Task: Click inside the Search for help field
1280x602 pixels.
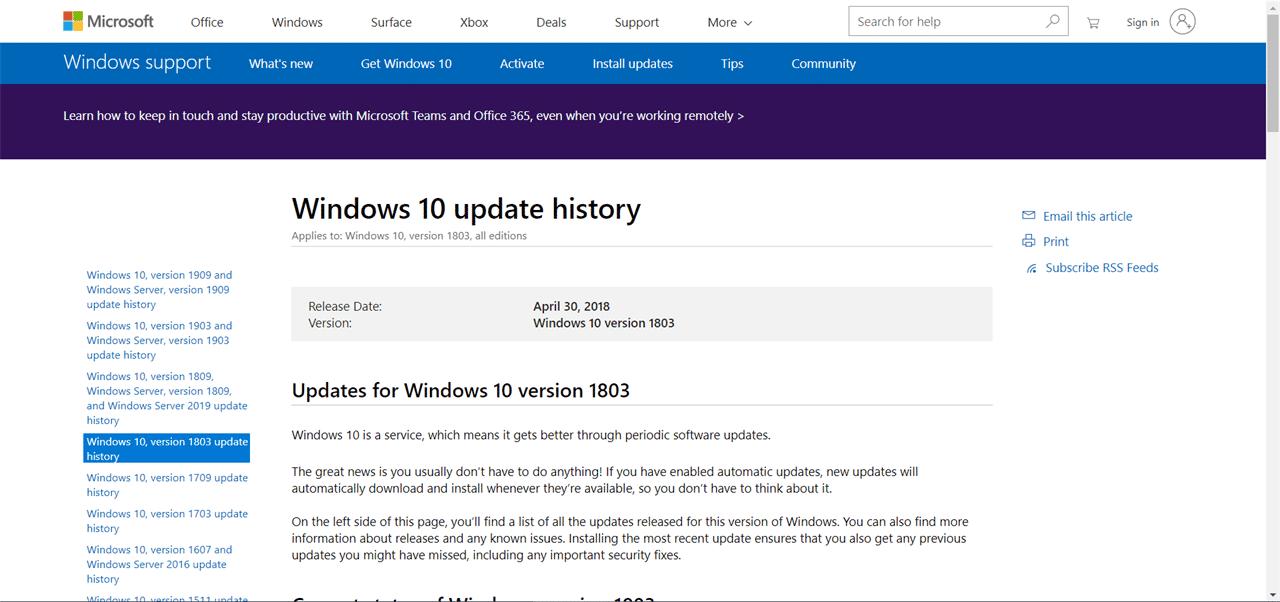Action: (940, 20)
